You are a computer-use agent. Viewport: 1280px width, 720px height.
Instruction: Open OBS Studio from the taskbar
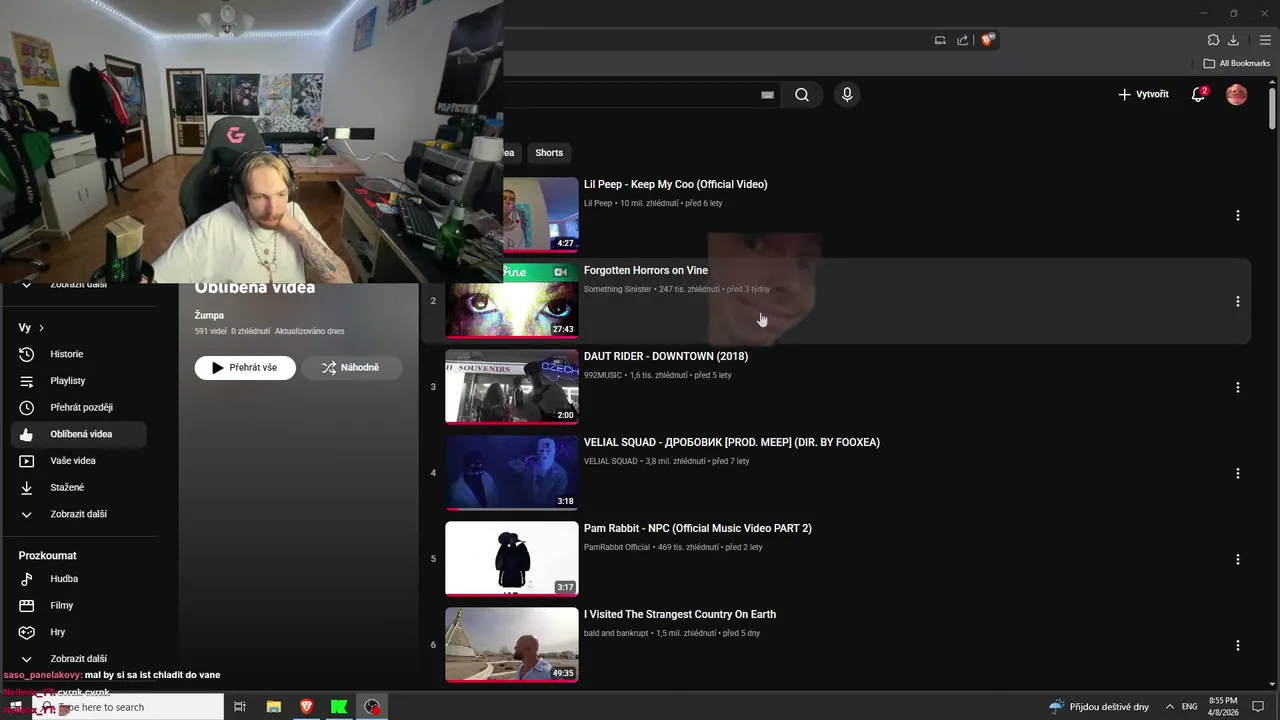372,707
